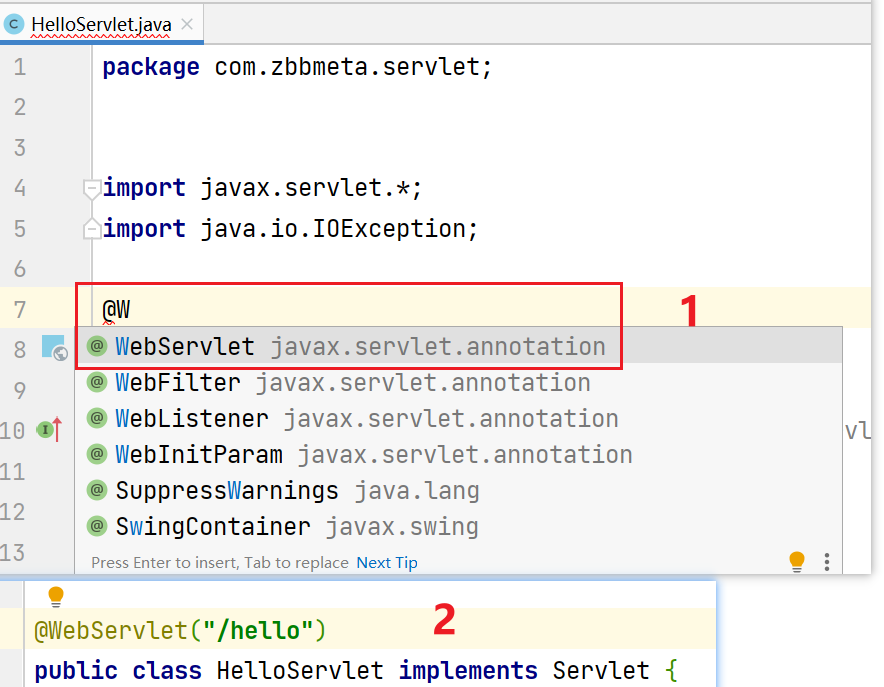The height and width of the screenshot is (687, 884).
Task: Click the intention lightbulb above @WebServlet annotation
Action: point(56,597)
